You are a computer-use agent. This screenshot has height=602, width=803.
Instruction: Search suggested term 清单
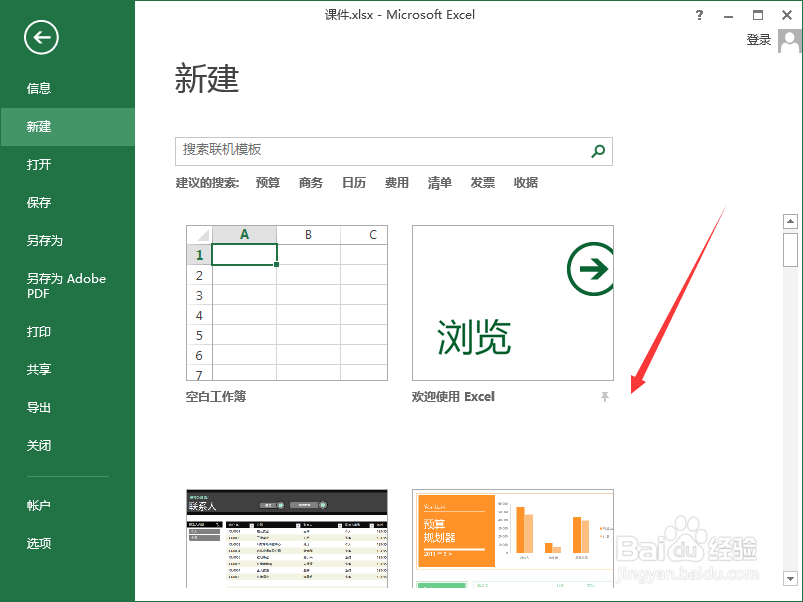tap(440, 183)
